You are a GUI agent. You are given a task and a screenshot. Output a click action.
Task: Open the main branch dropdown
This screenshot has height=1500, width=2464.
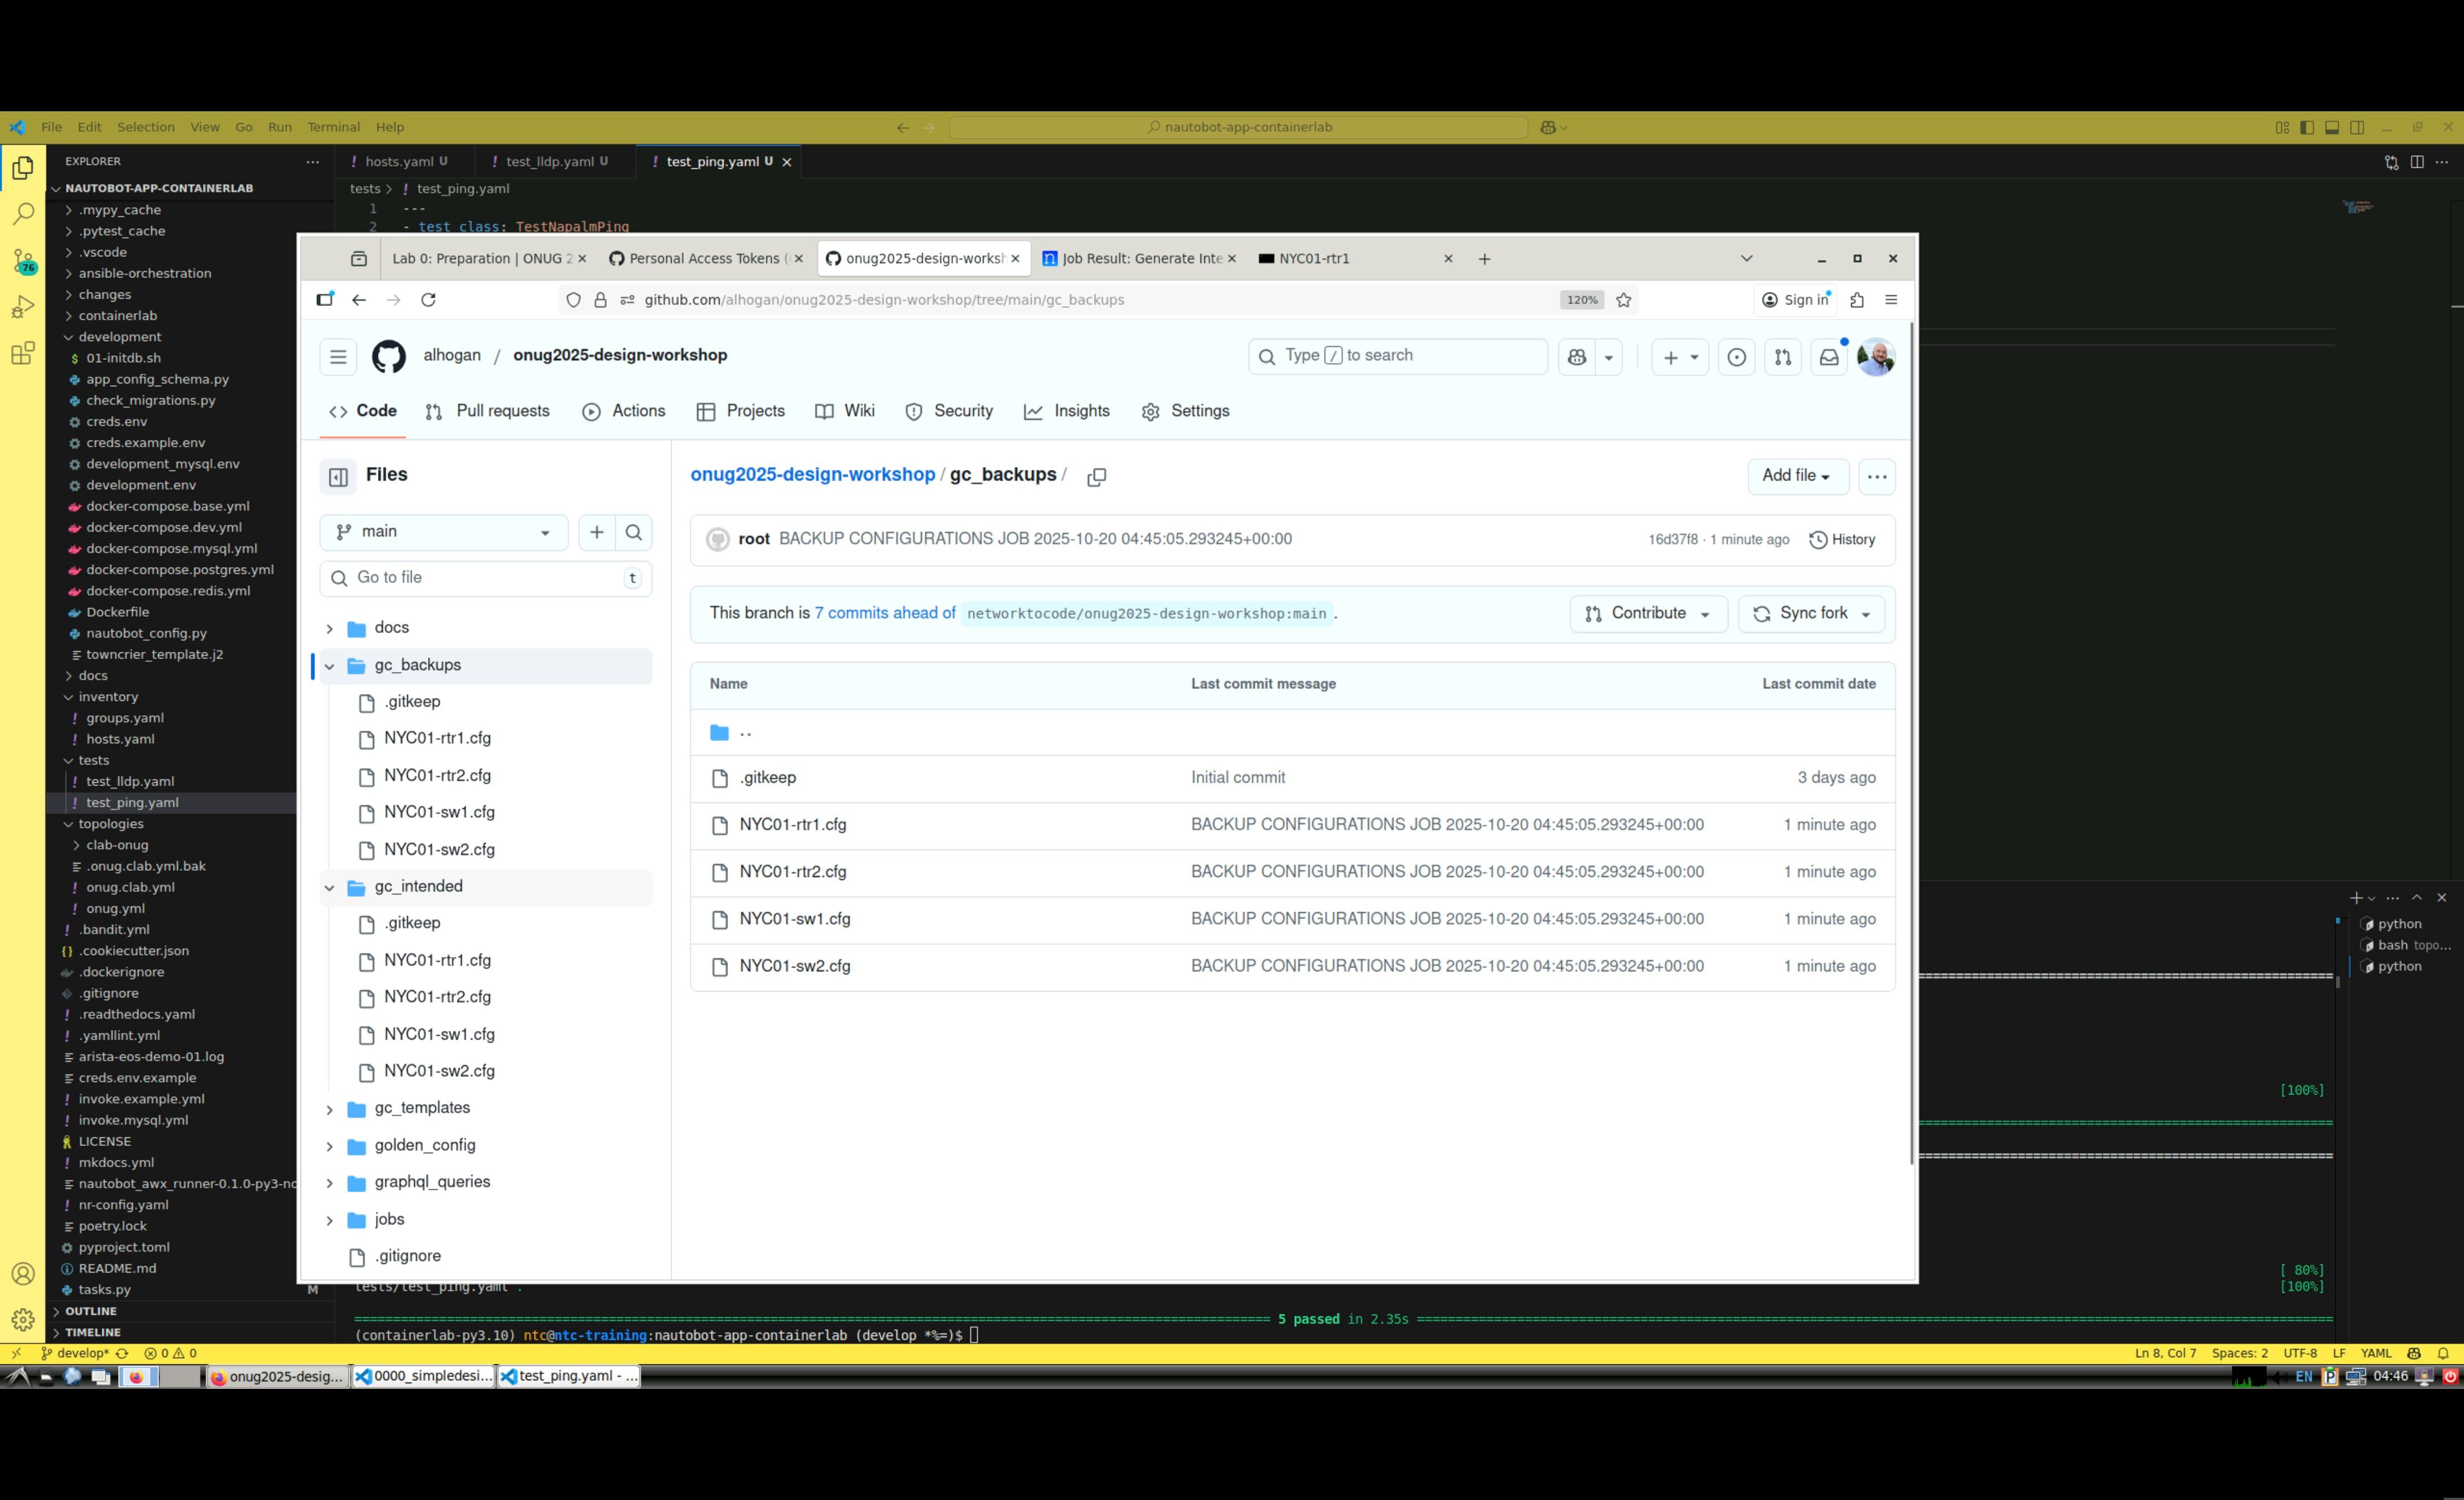tap(443, 532)
